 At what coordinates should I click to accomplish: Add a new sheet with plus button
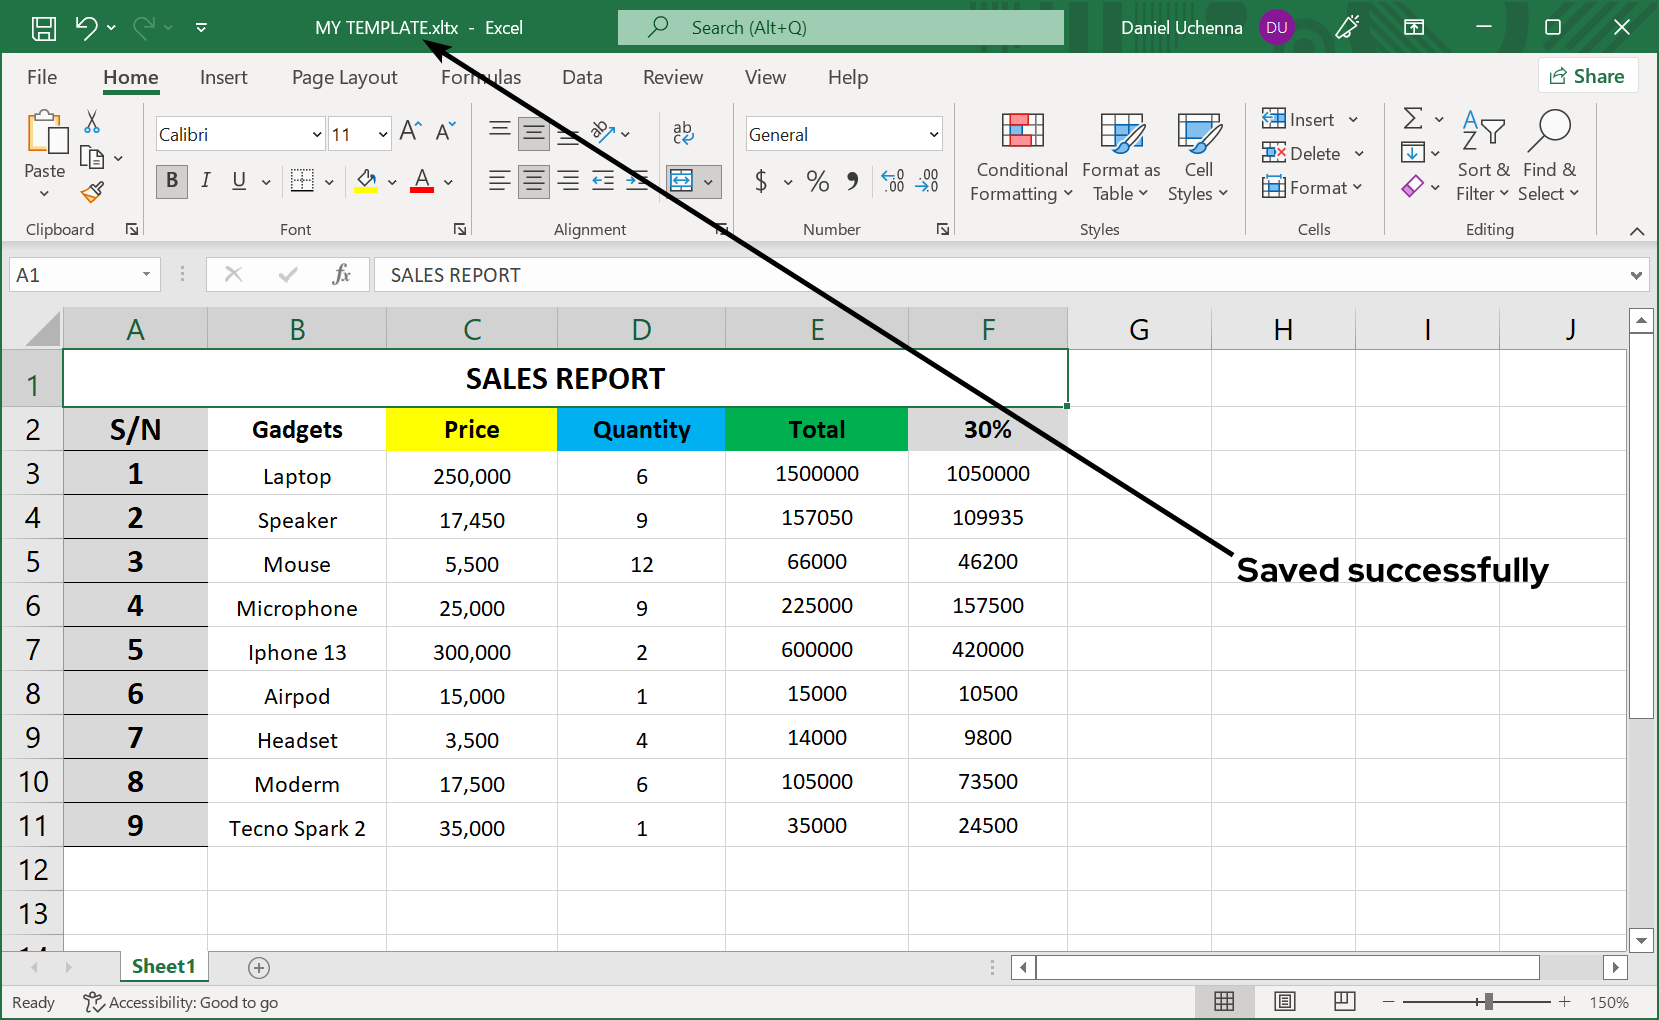tap(259, 967)
